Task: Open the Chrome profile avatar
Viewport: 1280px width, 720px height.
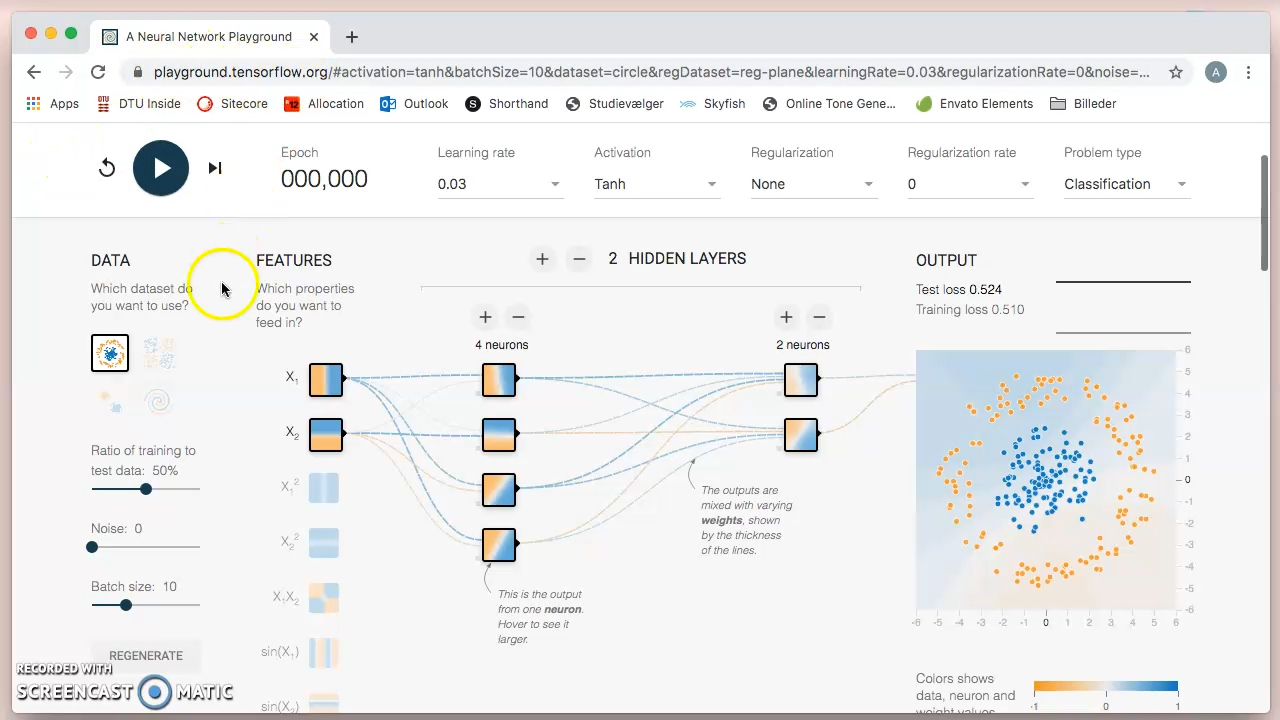Action: coord(1216,72)
